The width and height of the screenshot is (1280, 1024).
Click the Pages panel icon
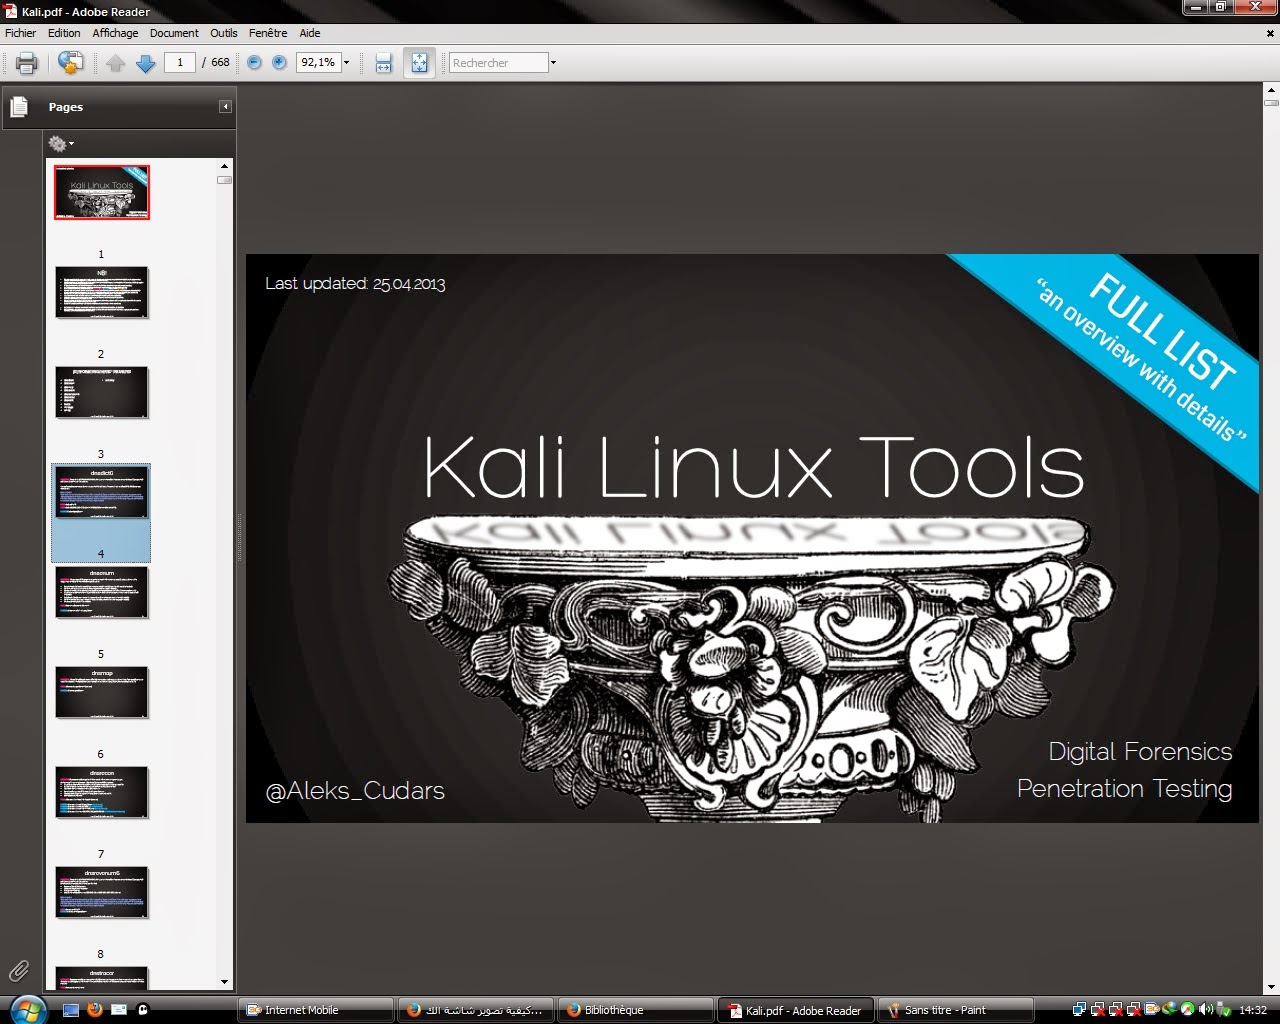click(x=18, y=106)
